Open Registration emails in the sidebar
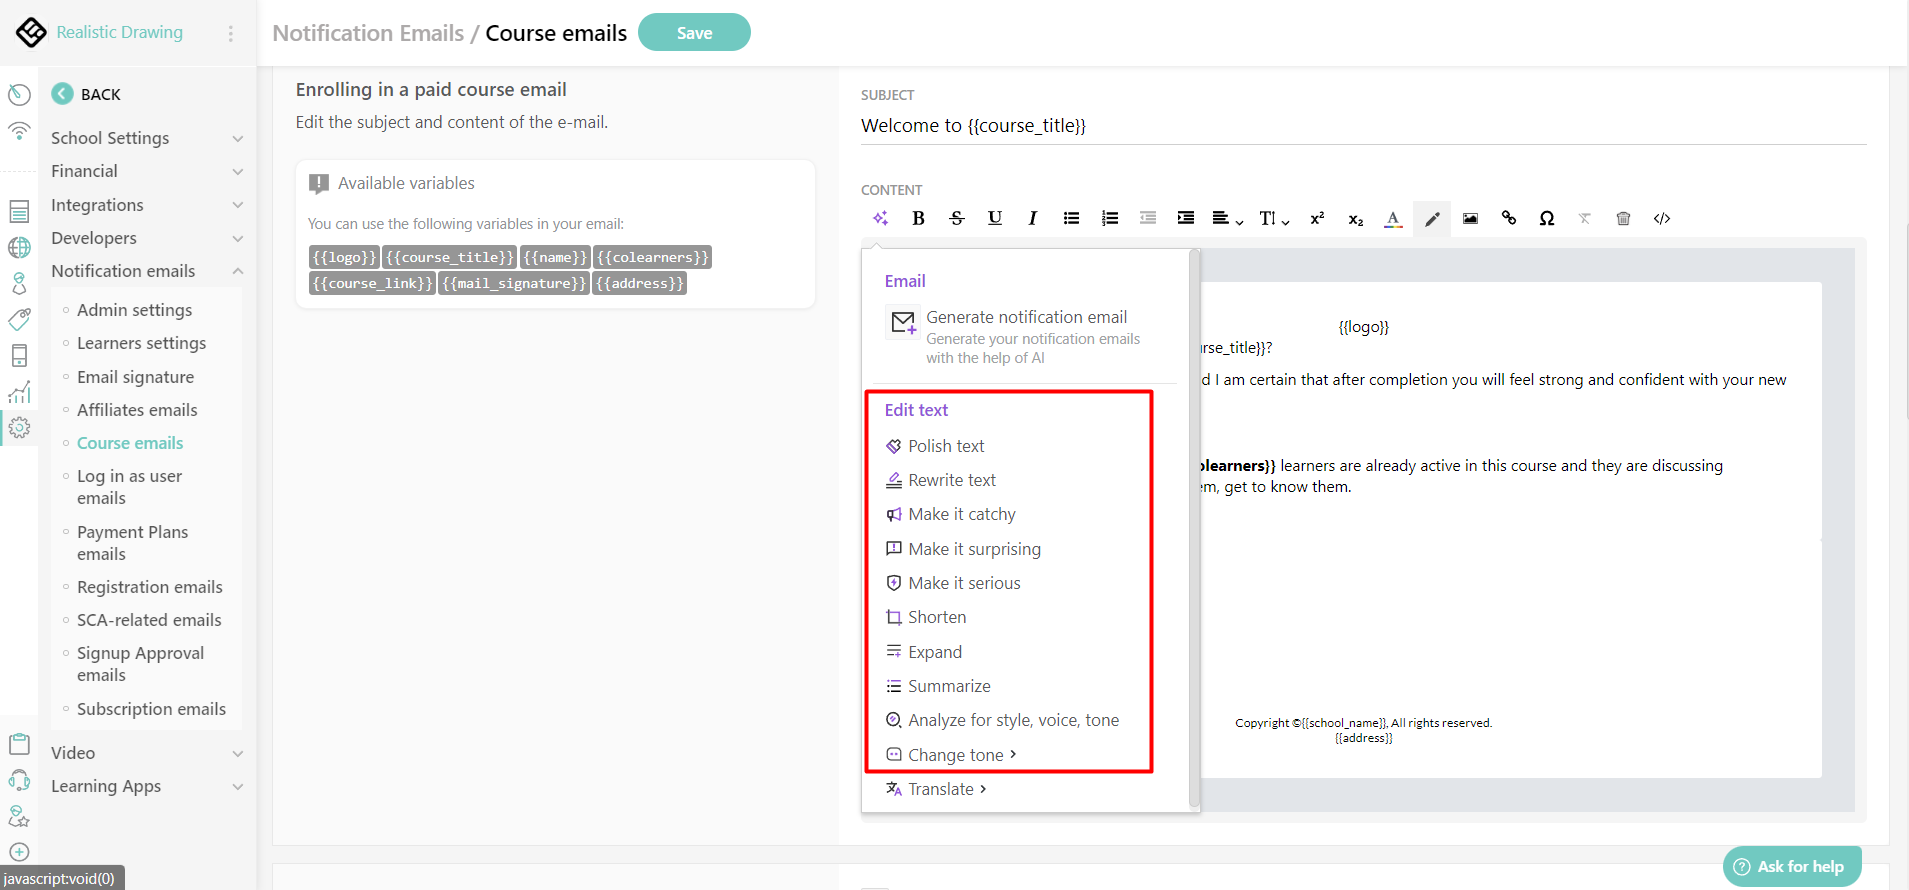This screenshot has height=890, width=1909. click(x=150, y=587)
